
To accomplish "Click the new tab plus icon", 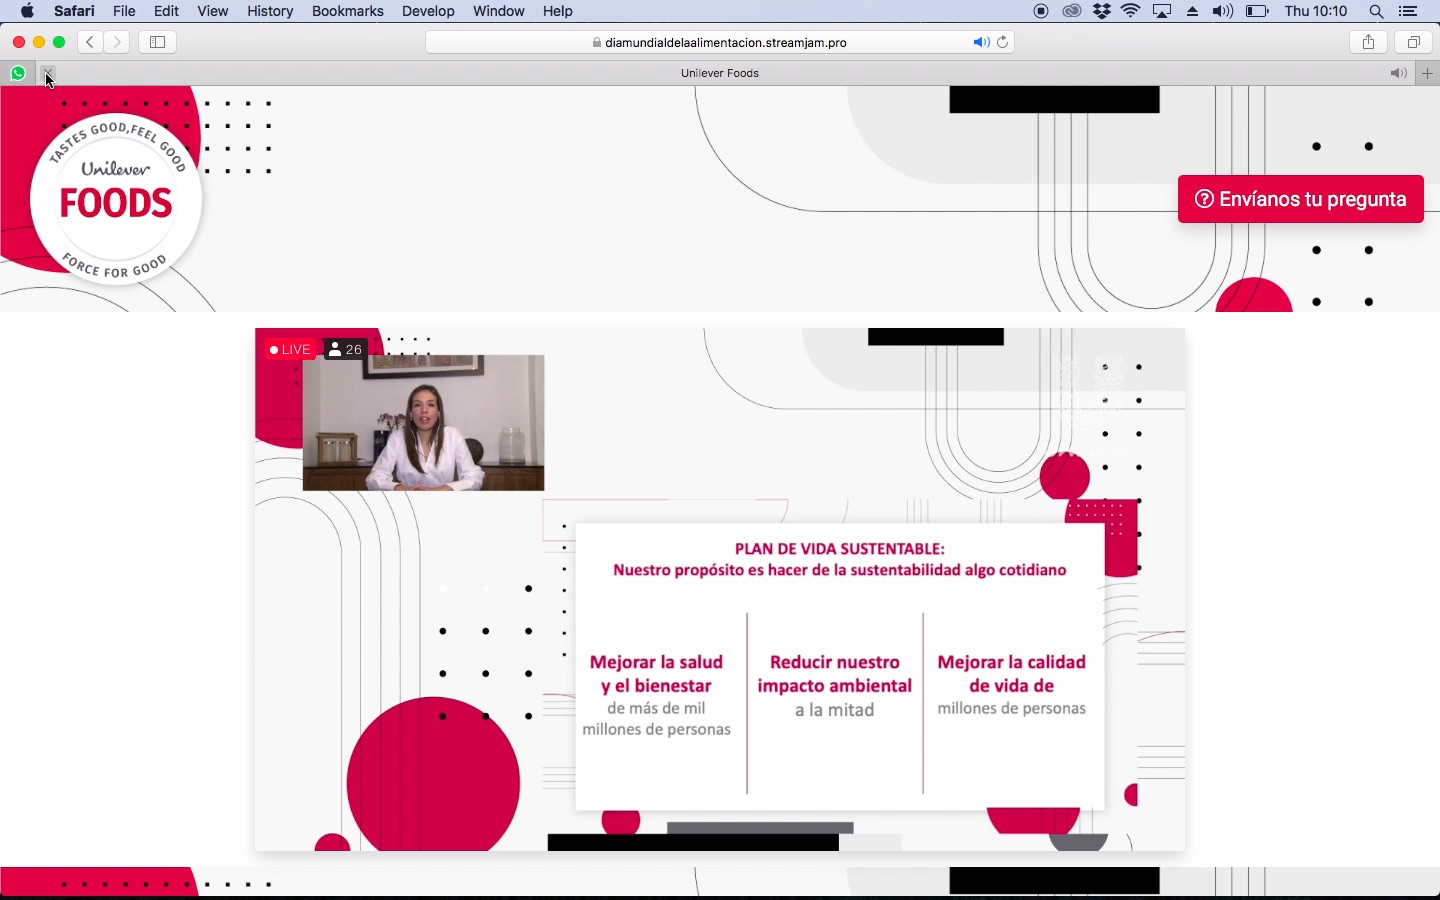I will 1428,73.
